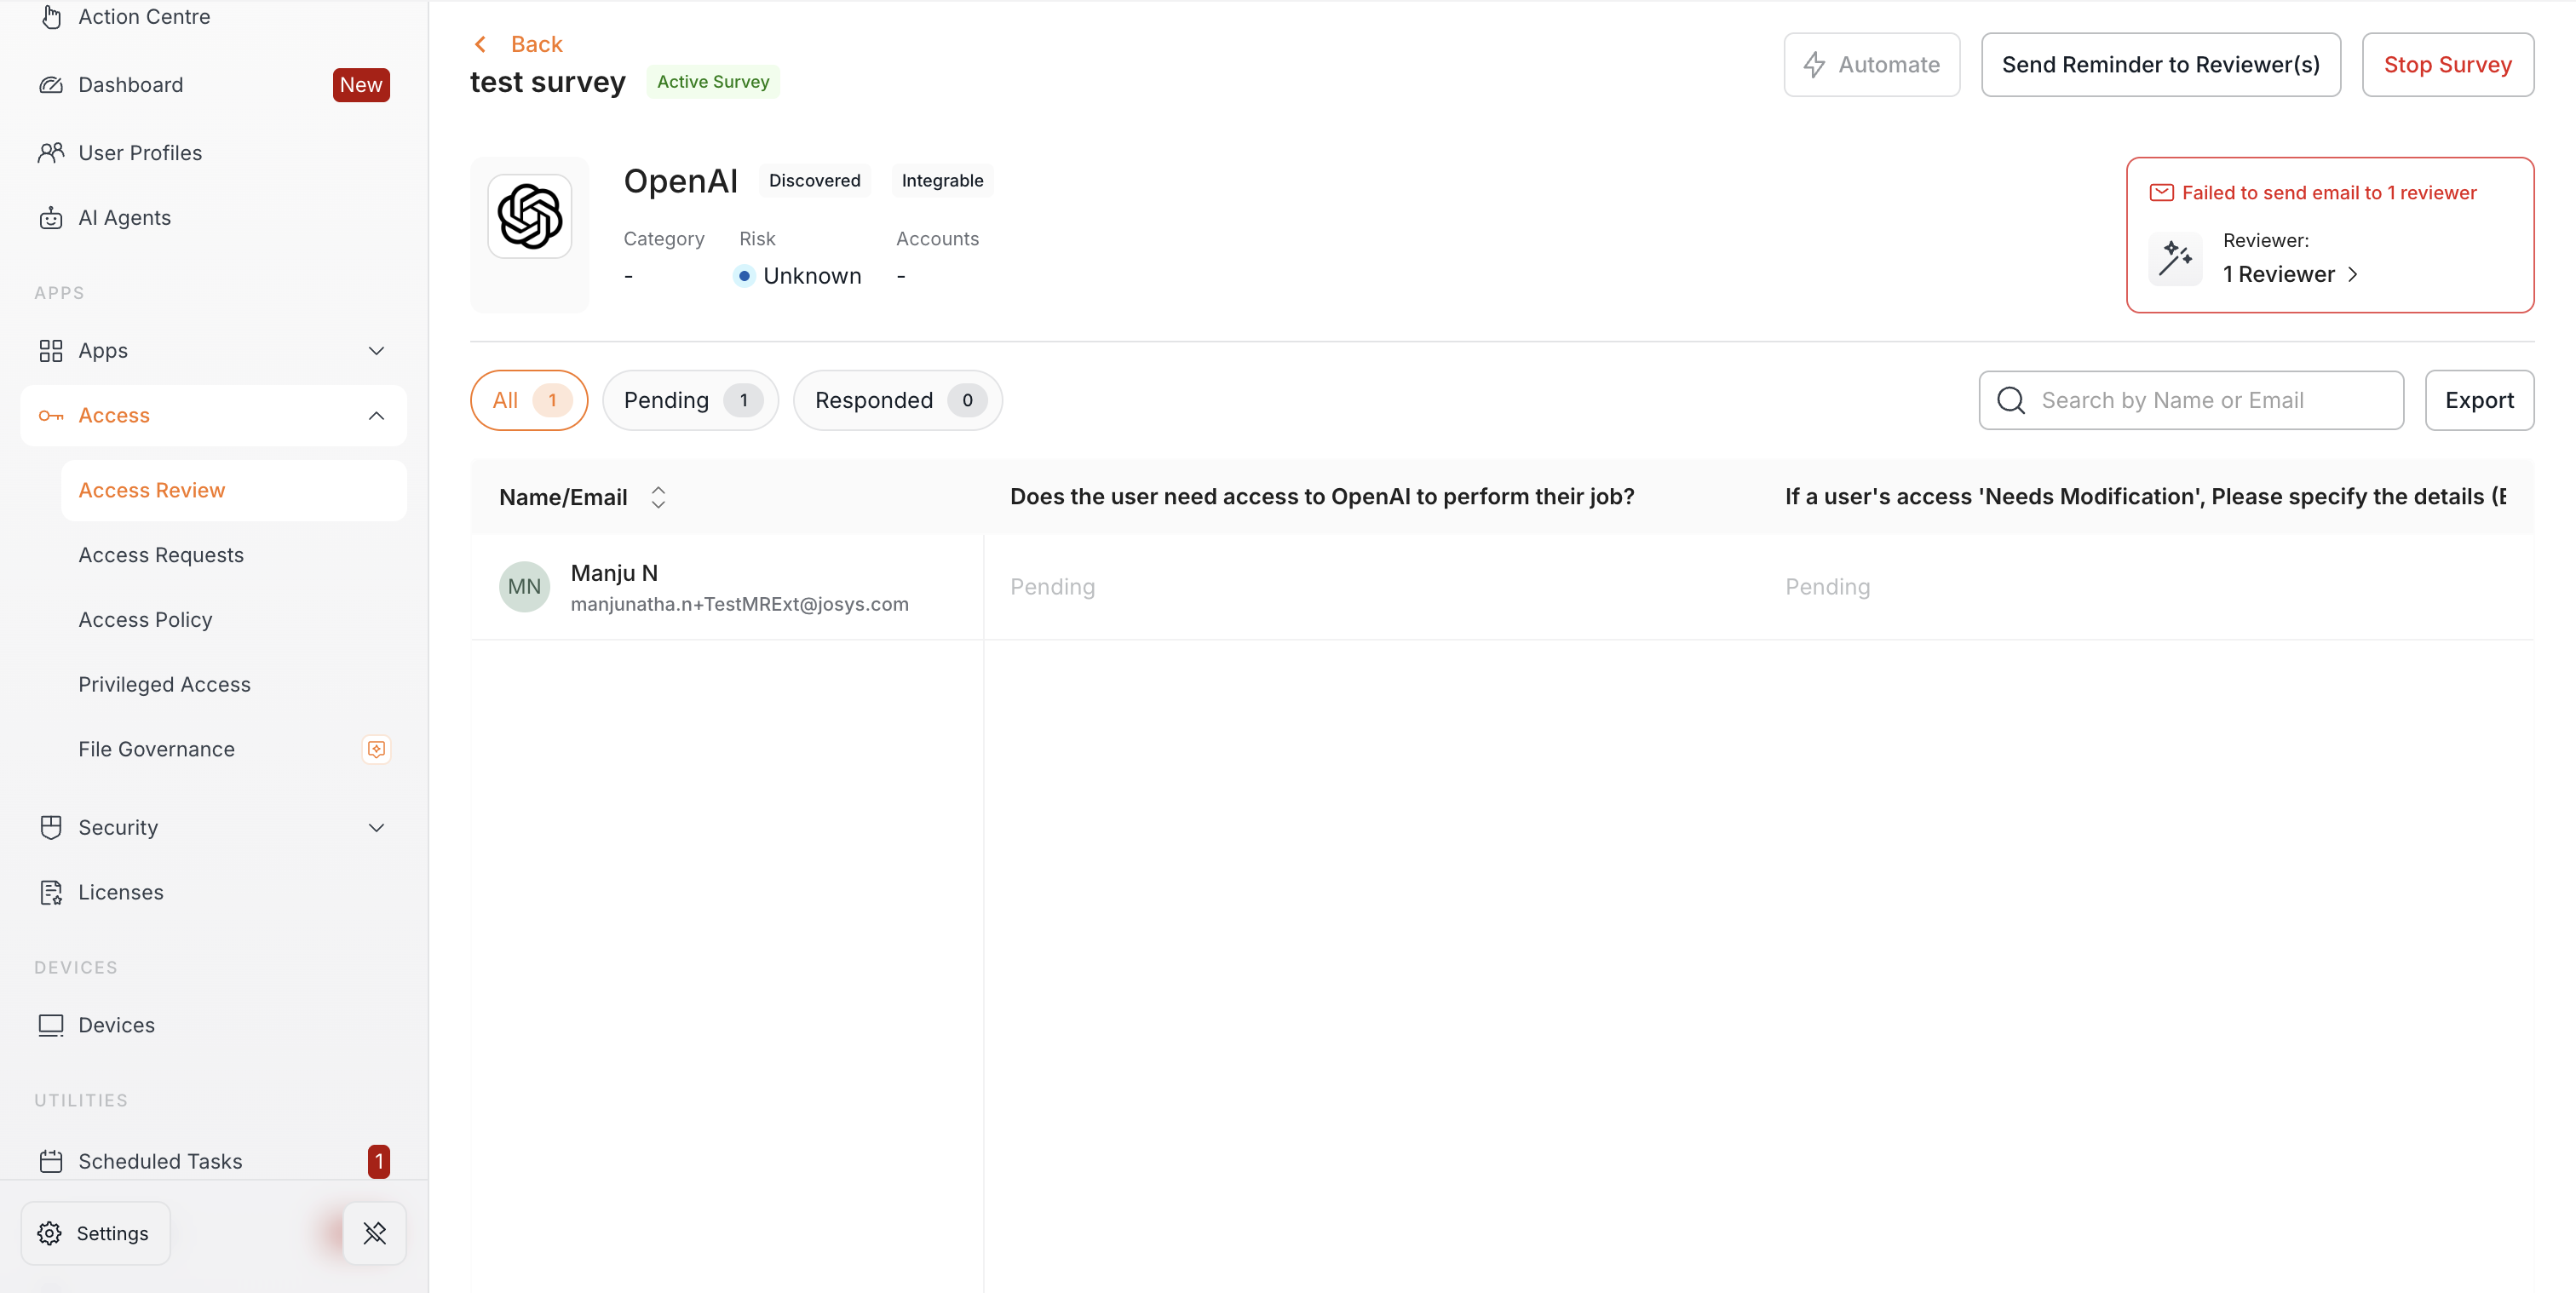The width and height of the screenshot is (2576, 1293).
Task: Select the Pending filter tab
Action: coord(690,400)
